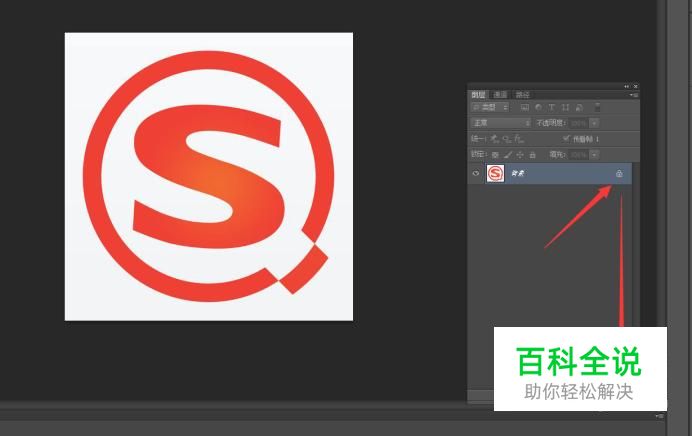Collapse the Layers panel with double arrows
This screenshot has height=436, width=692.
pos(626,86)
